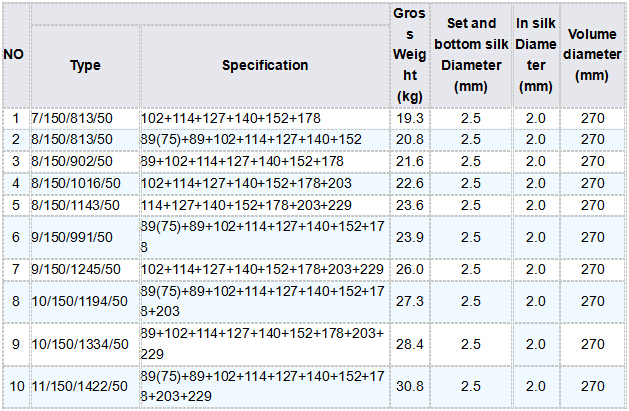The image size is (629, 411).
Task: Select the Gross Weight header cell
Action: click(408, 54)
